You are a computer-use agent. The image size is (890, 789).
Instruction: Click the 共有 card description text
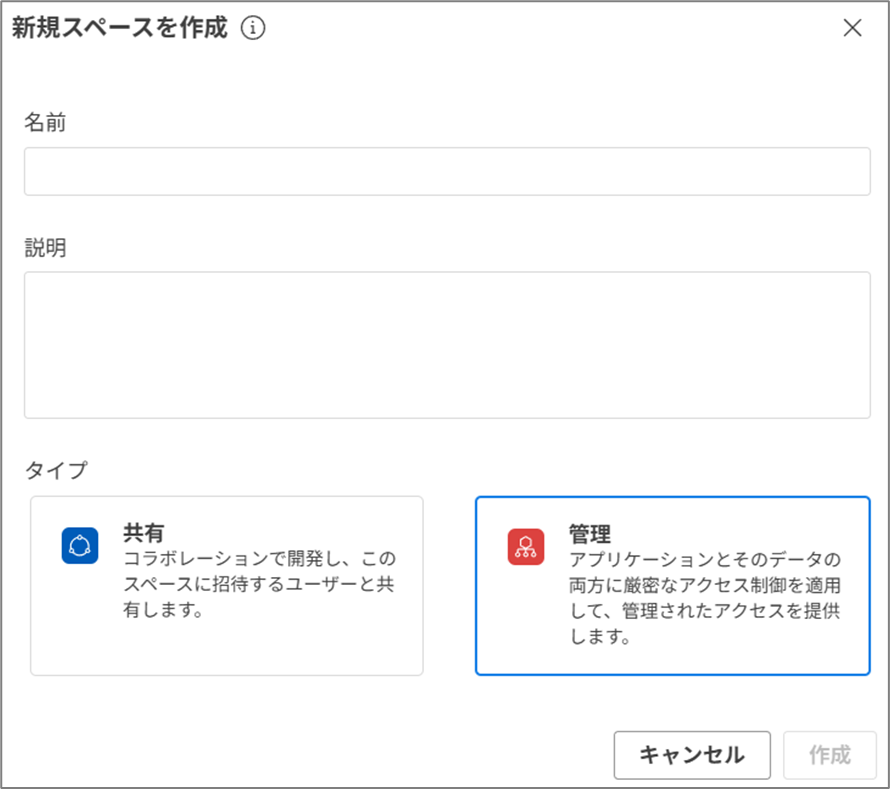tap(259, 584)
